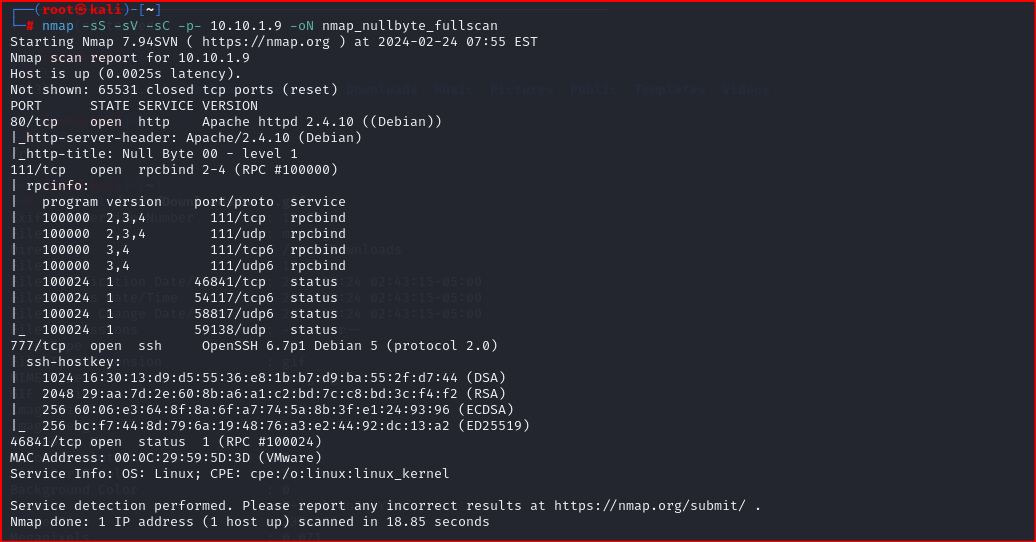Click the red # prompt symbol

tap(30, 26)
